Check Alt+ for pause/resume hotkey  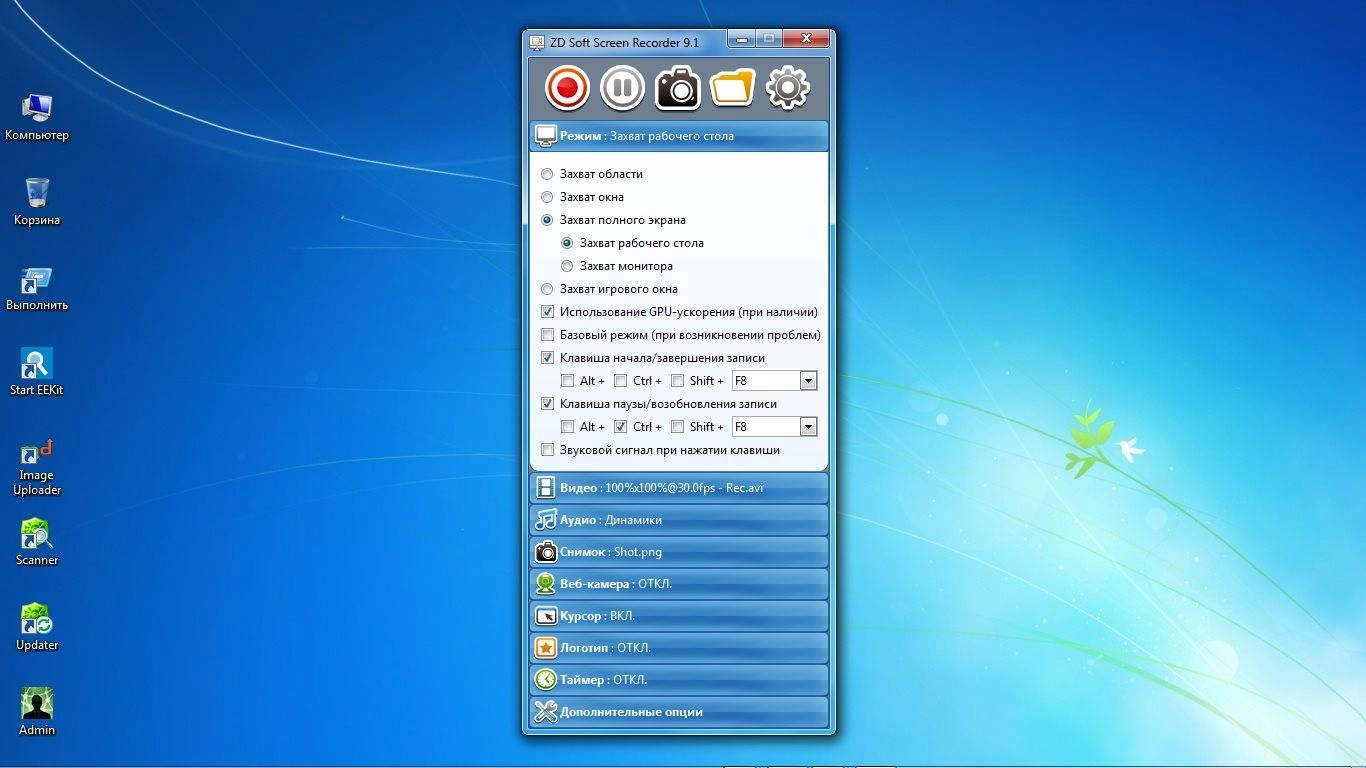[567, 427]
